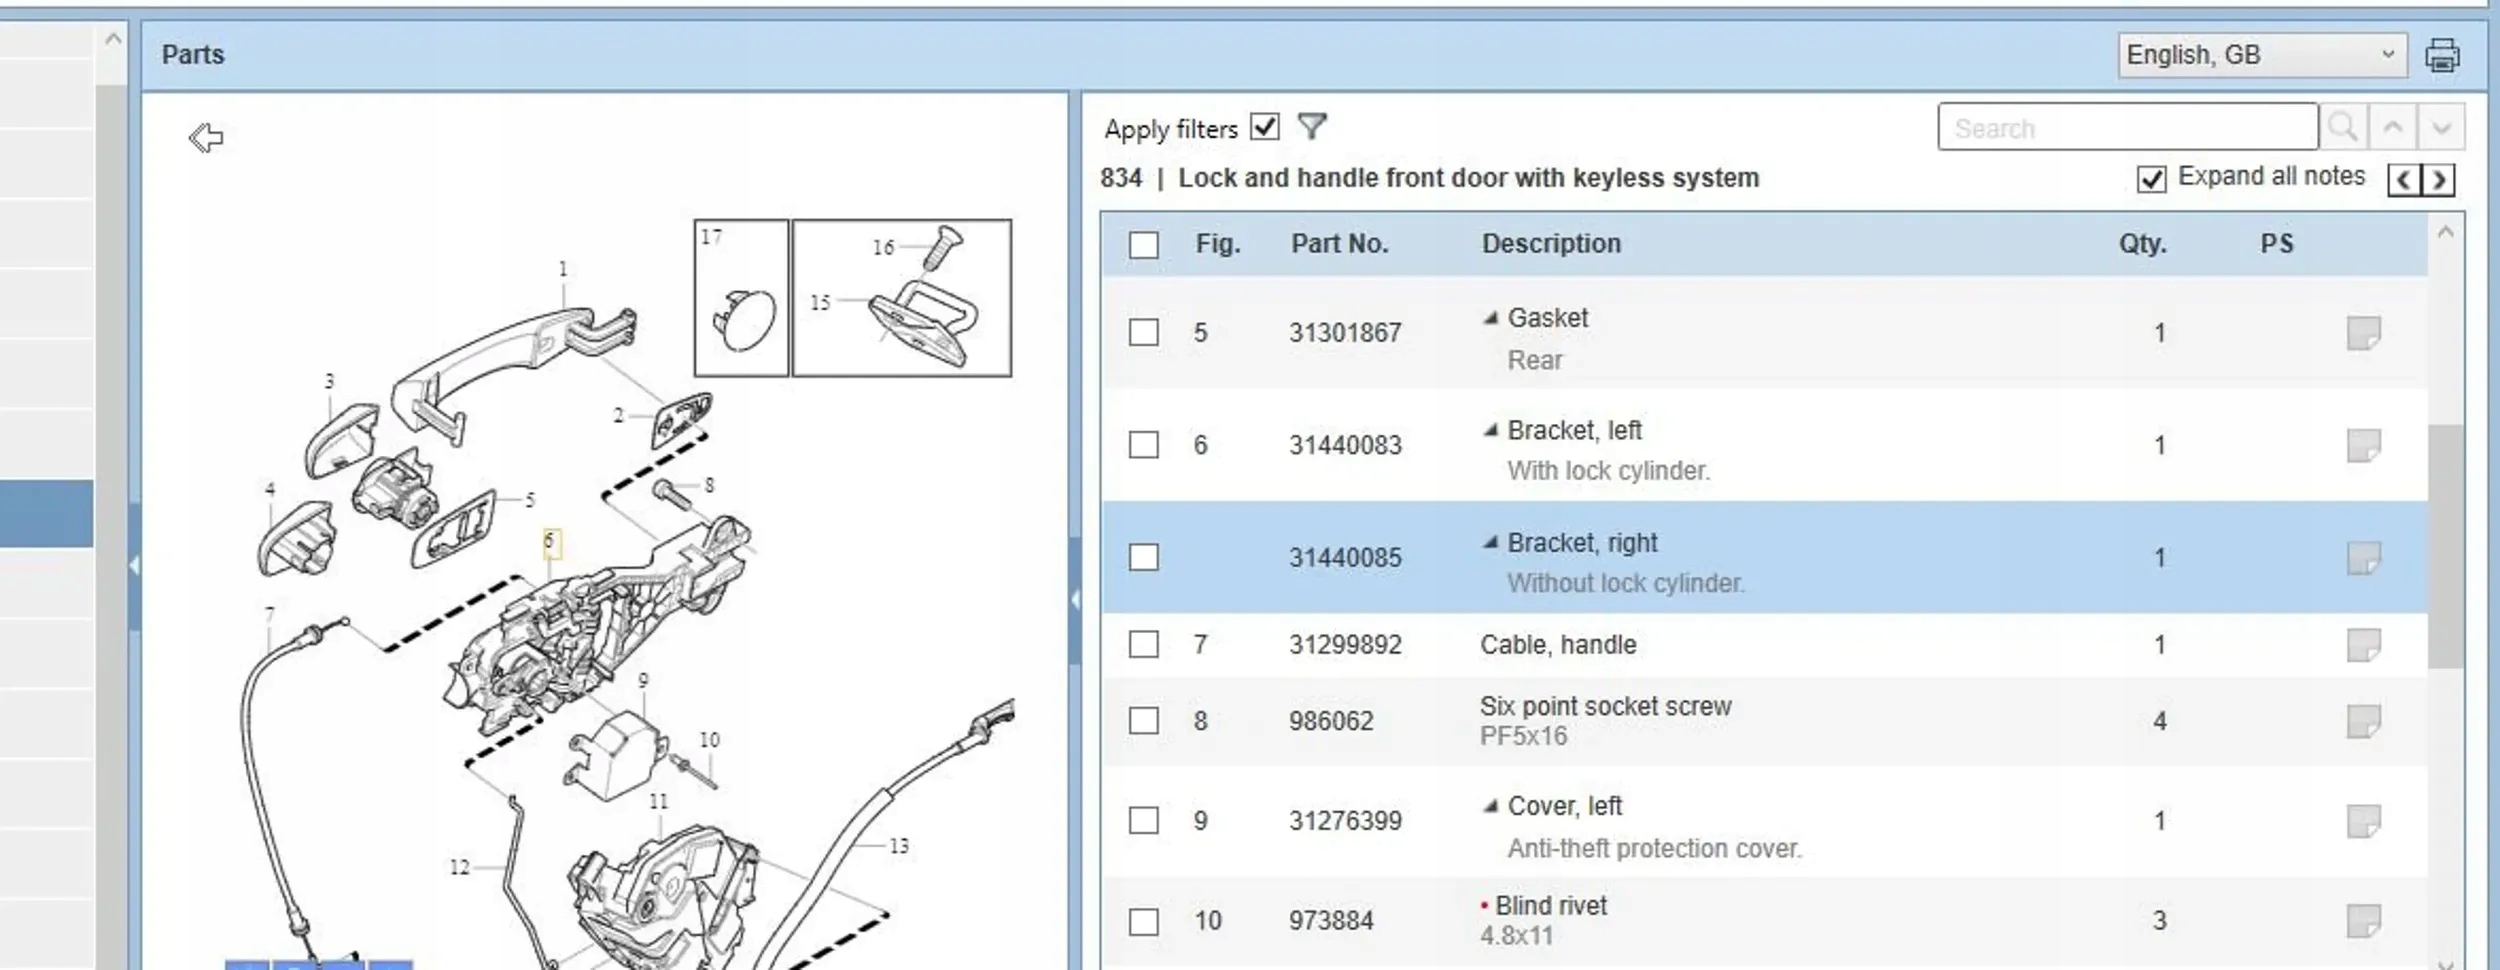The height and width of the screenshot is (970, 2500).
Task: Jump to previous search result arrow
Action: pyautogui.click(x=2392, y=127)
